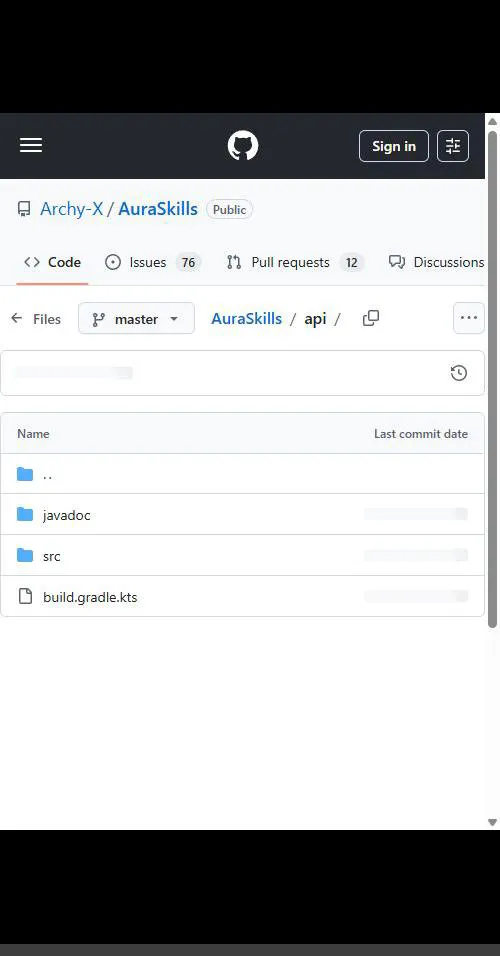
Task: Open the Pull requests tab
Action: 295,262
